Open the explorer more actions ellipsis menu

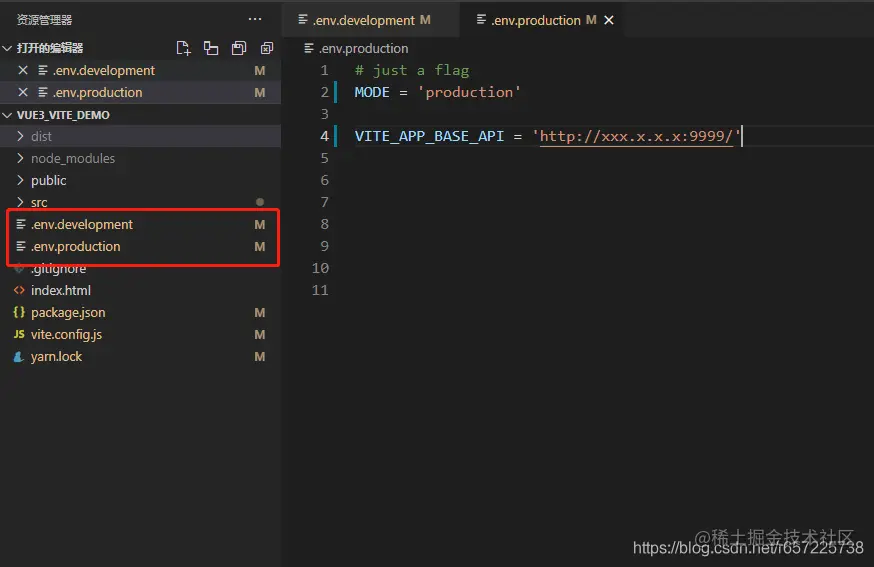pos(255,20)
